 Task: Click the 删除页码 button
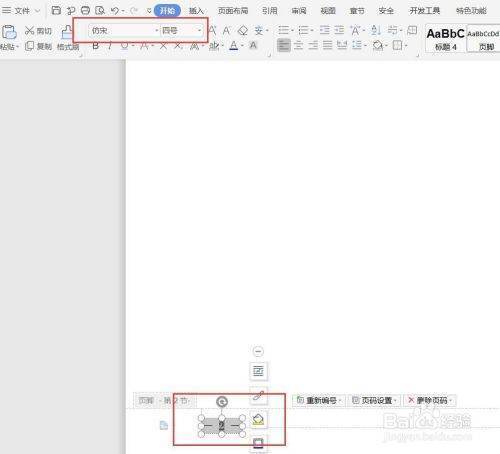[x=430, y=400]
